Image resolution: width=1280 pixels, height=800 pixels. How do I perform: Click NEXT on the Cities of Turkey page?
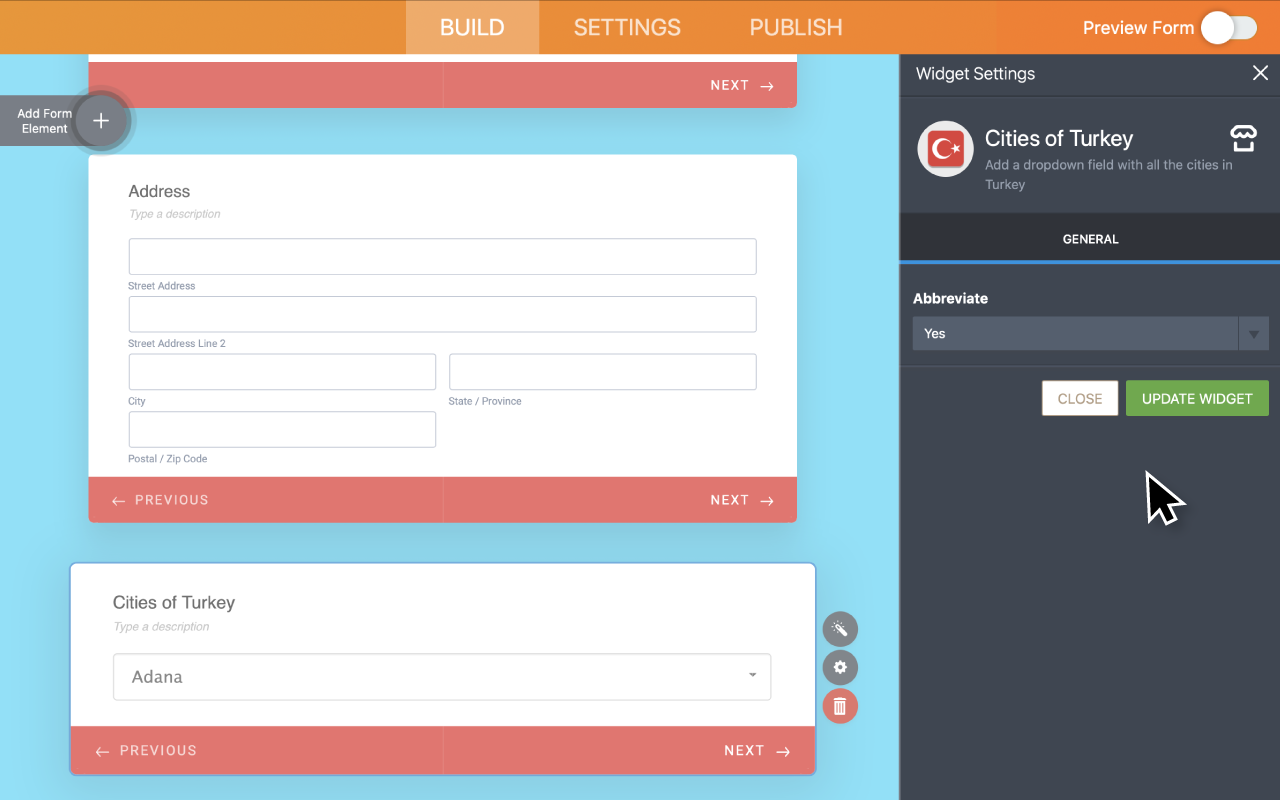pyautogui.click(x=757, y=751)
